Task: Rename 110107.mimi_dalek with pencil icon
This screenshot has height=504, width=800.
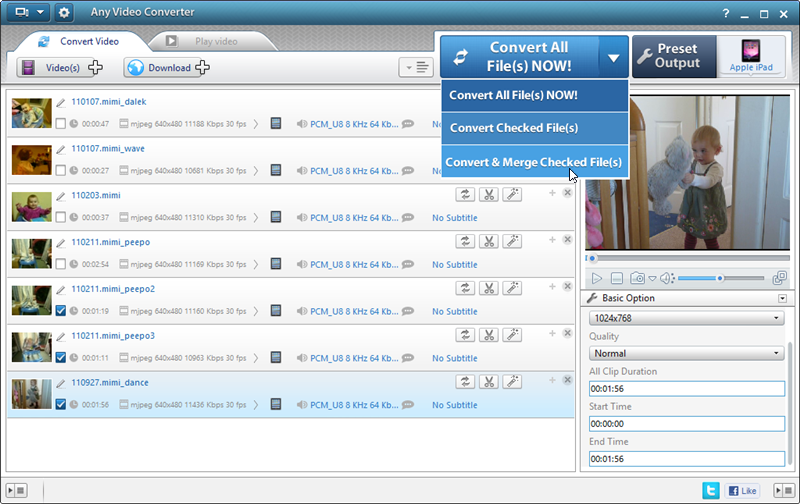Action: pyautogui.click(x=61, y=103)
